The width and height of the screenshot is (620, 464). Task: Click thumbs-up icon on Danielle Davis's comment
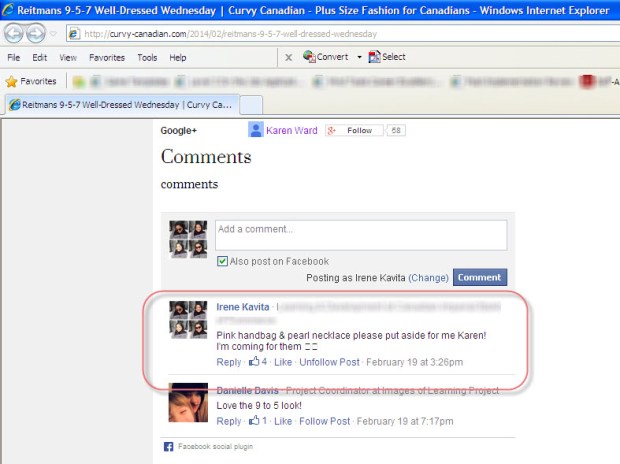coord(254,422)
